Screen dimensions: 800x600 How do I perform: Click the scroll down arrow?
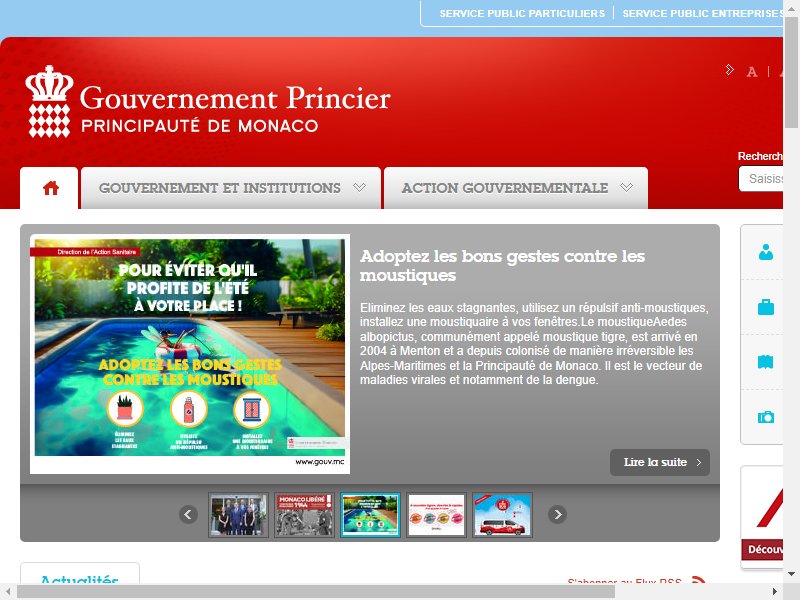[791, 573]
